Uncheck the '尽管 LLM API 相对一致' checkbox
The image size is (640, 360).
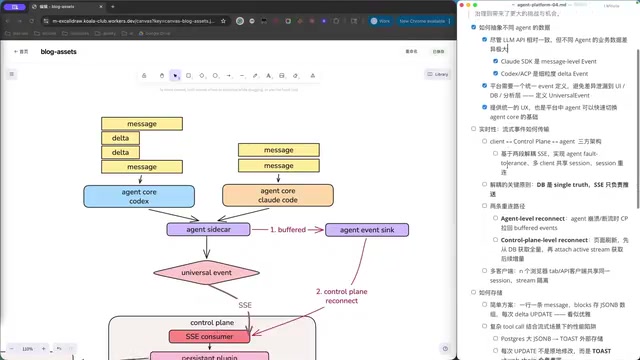(x=484, y=40)
